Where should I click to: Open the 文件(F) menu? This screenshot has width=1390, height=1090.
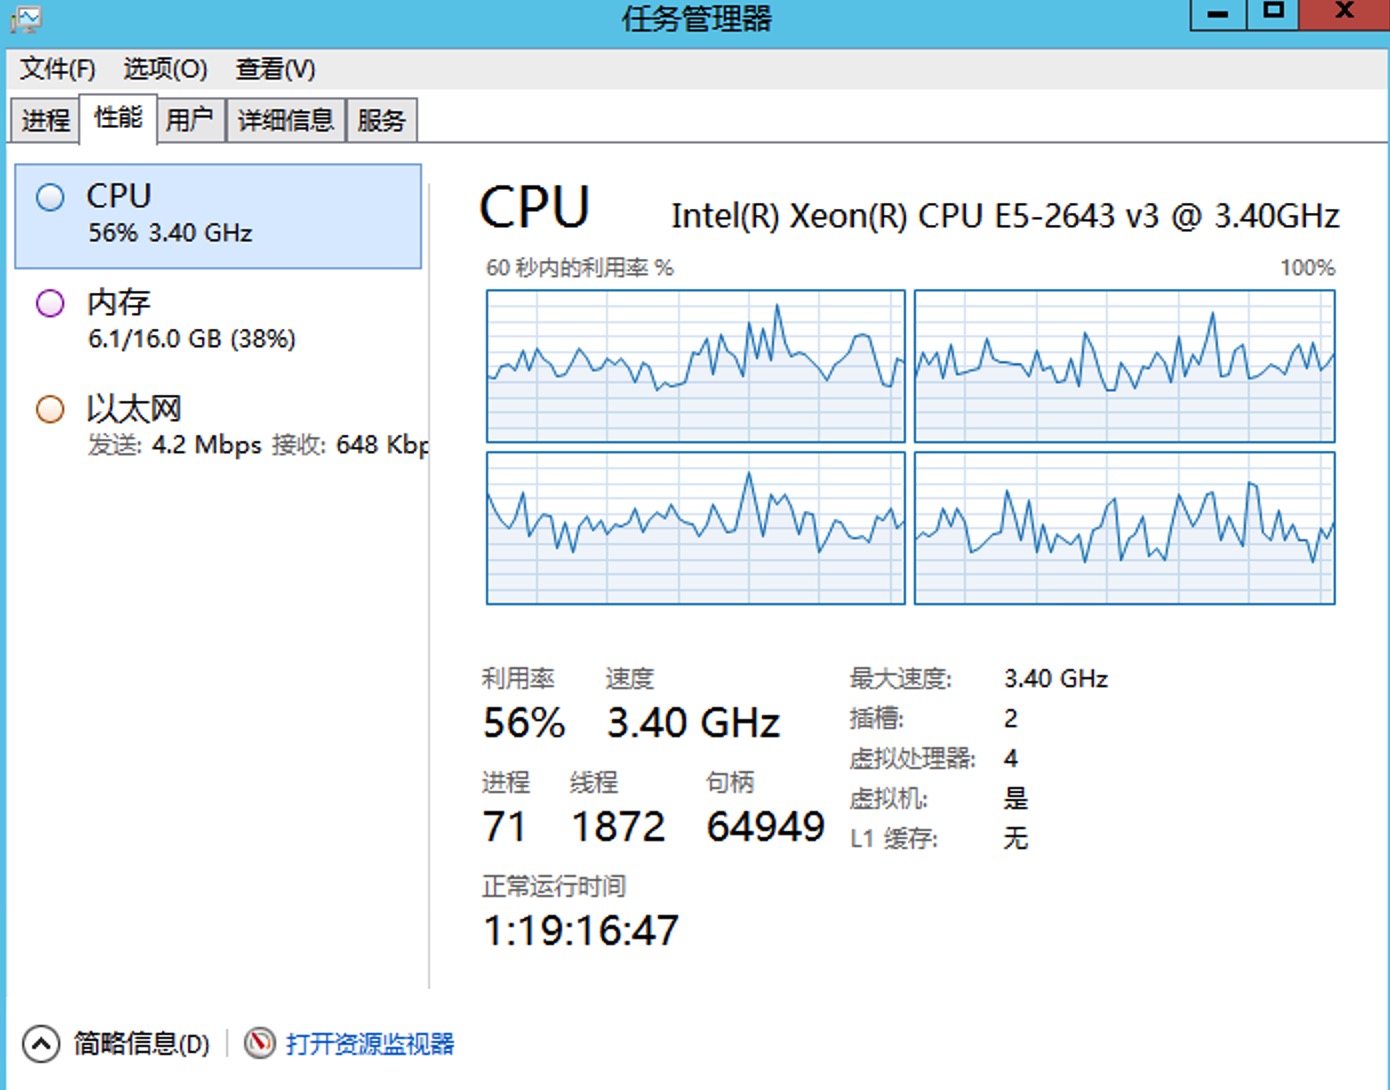pos(58,69)
